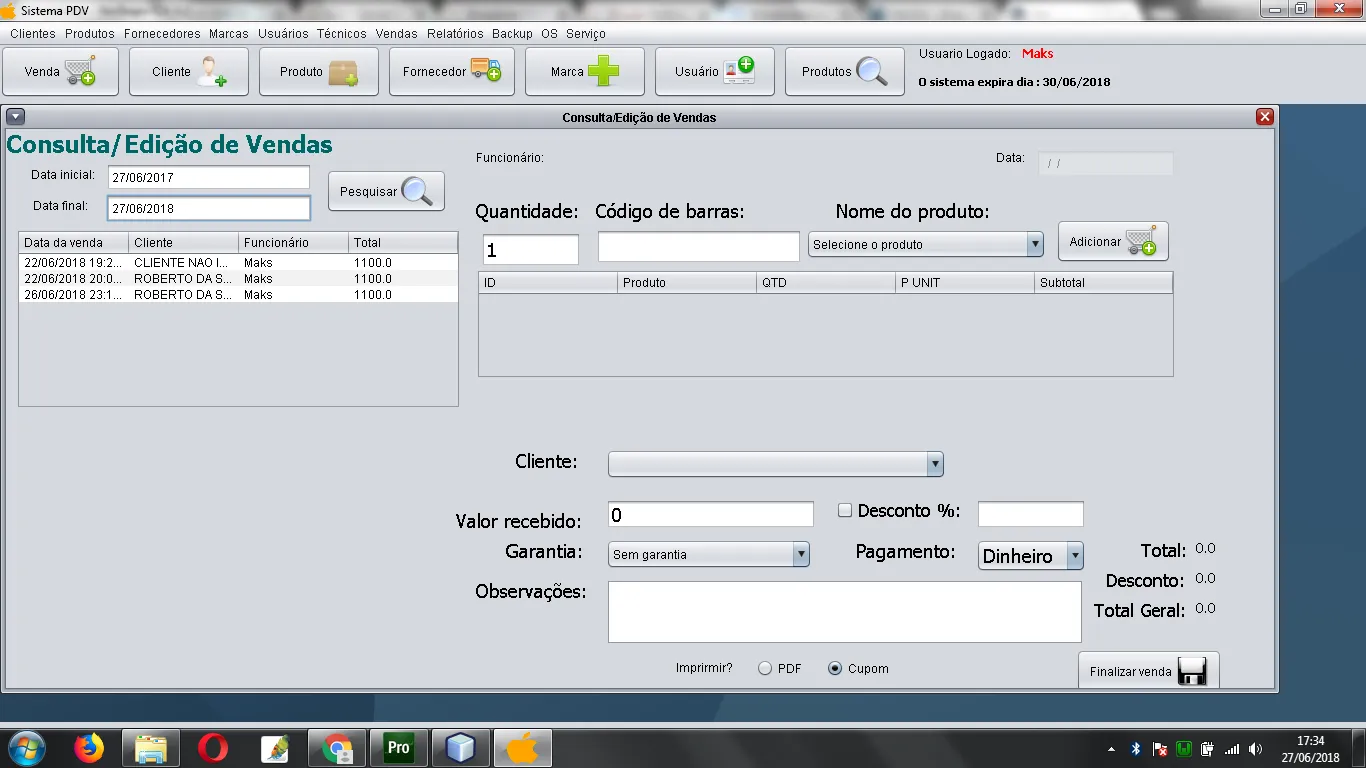The height and width of the screenshot is (768, 1366).
Task: Click the Venda shopping cart toolbar button
Action: tap(60, 72)
